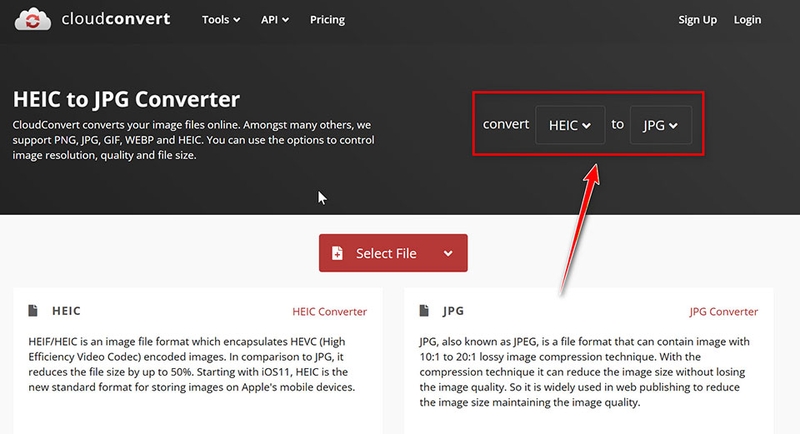Open the HEIC source format dropdown
Screen dimensions: 800x434
click(x=570, y=125)
